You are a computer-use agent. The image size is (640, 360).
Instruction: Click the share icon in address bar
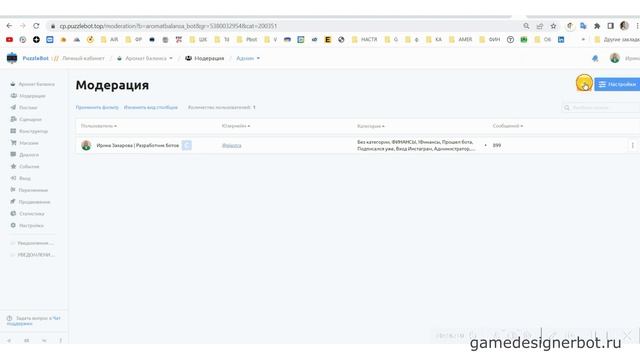540,26
